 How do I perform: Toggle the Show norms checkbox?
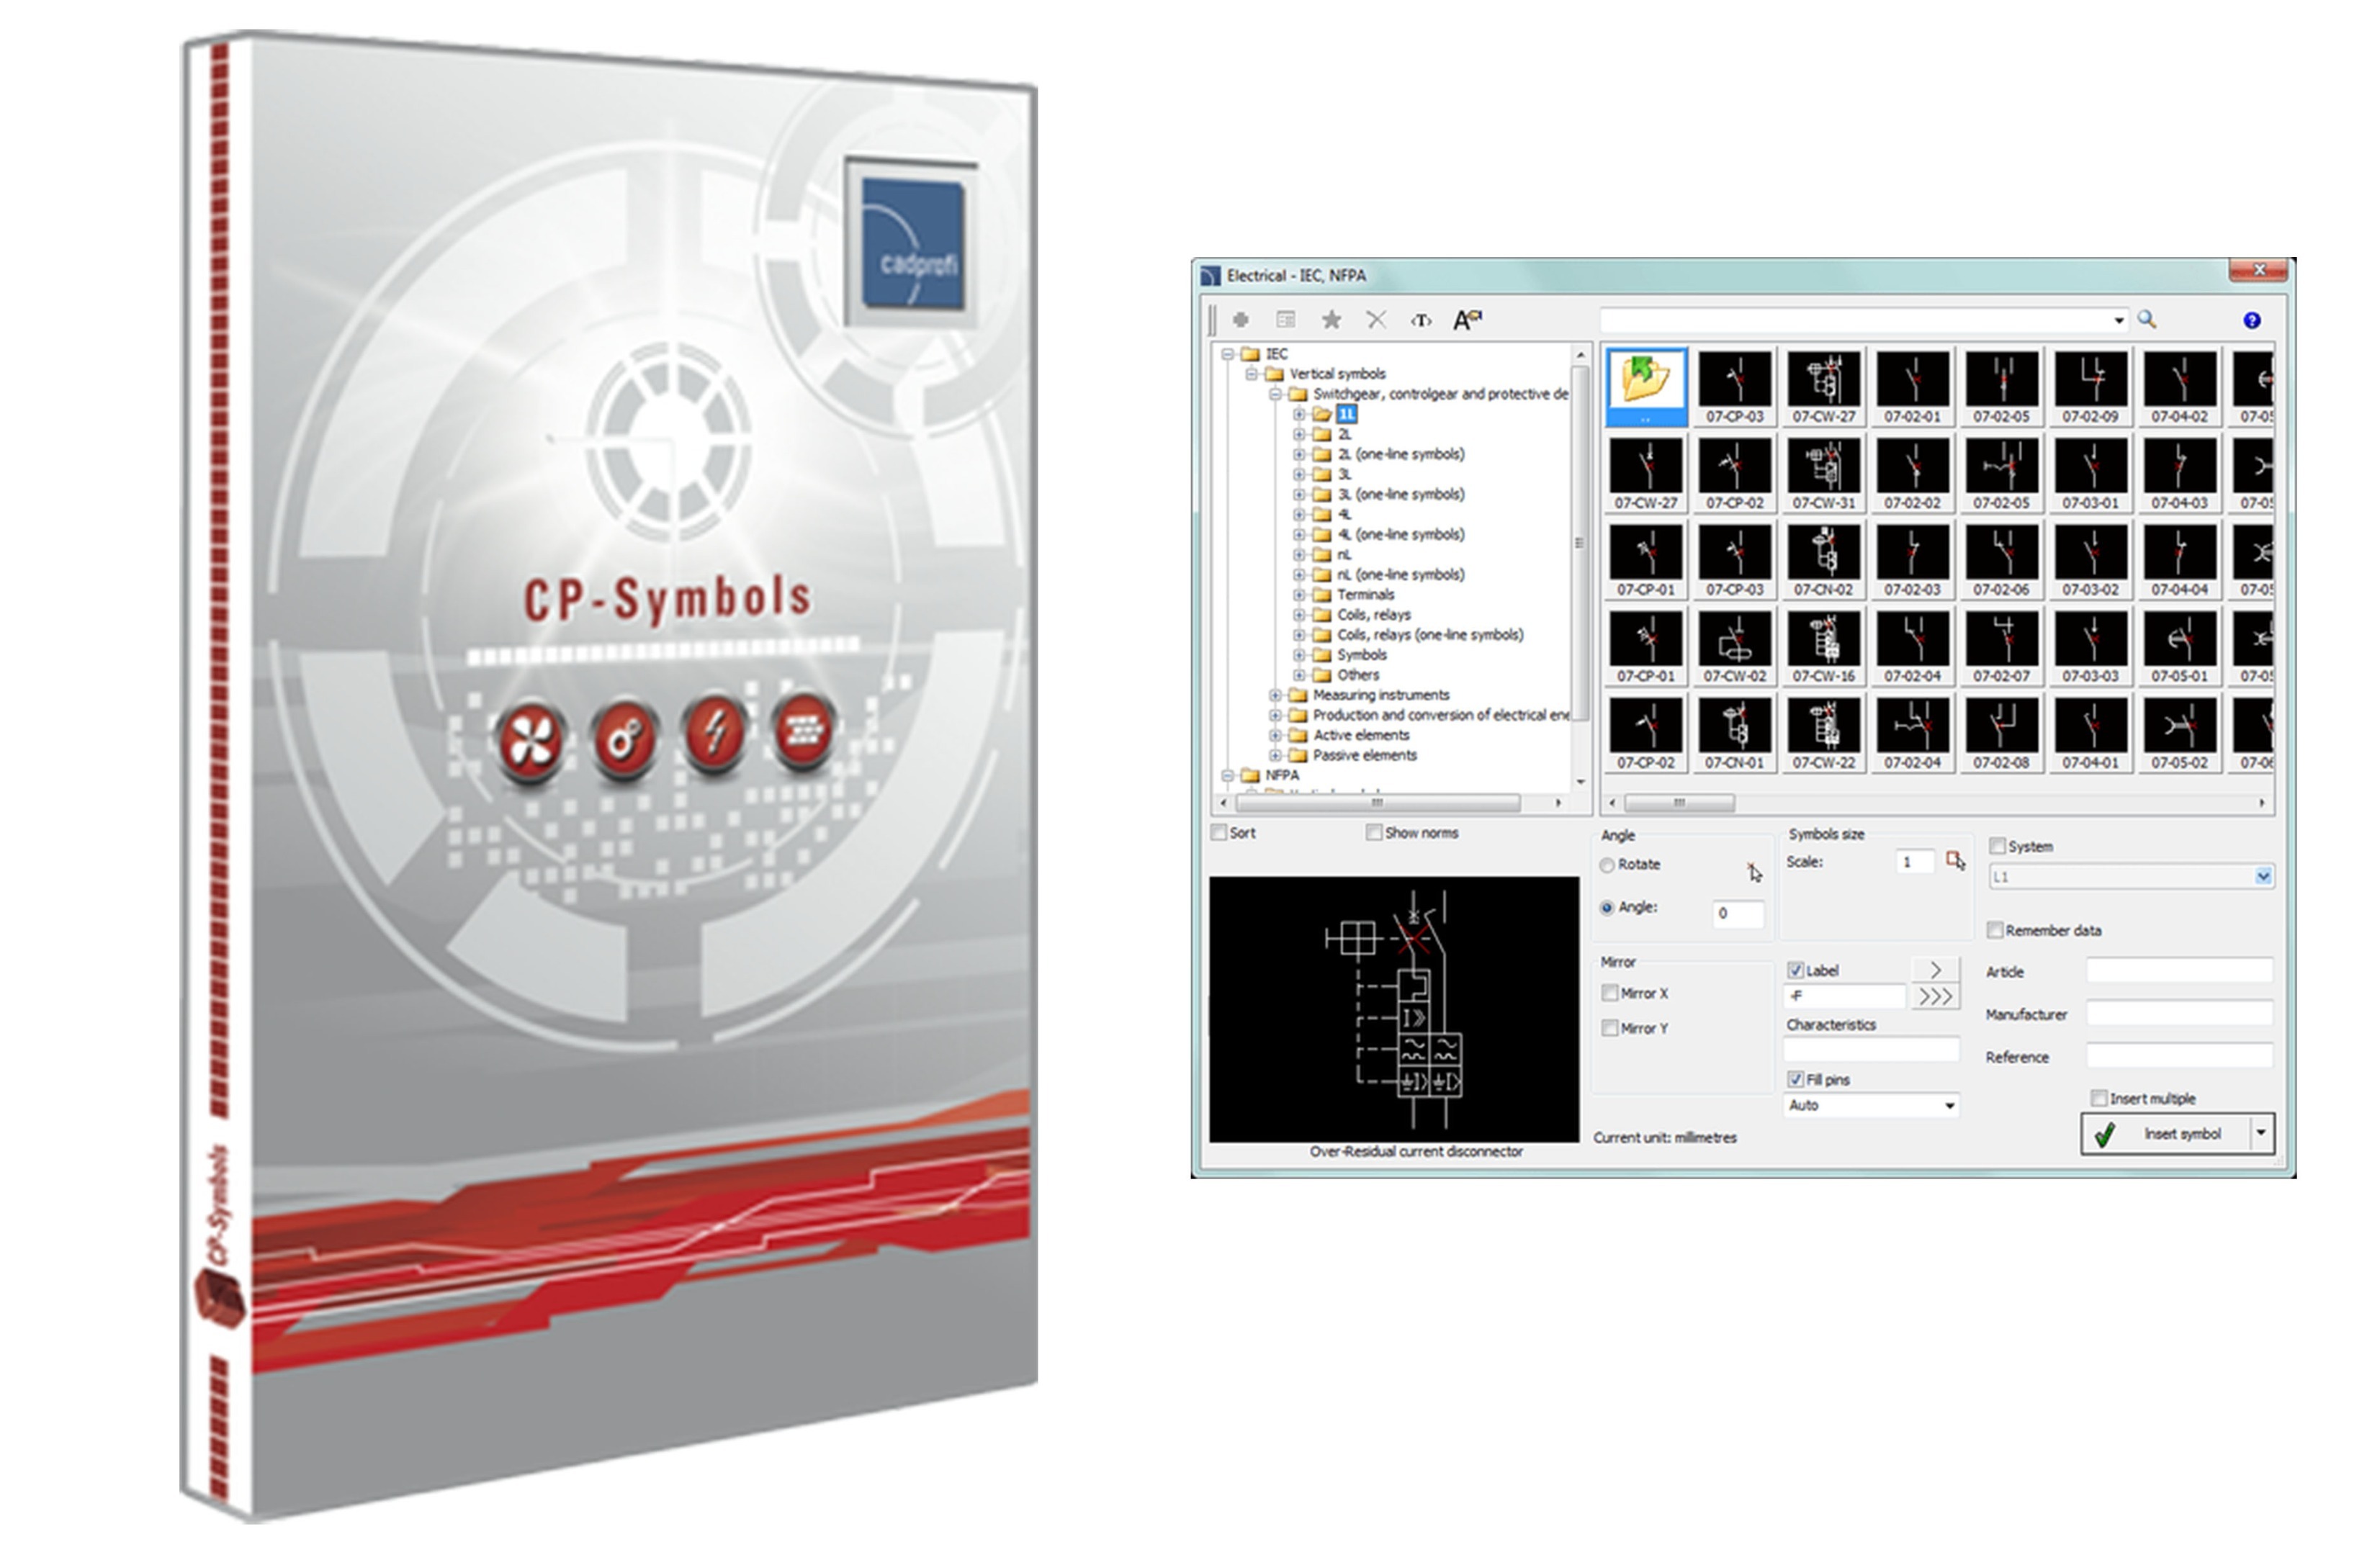click(x=1374, y=832)
